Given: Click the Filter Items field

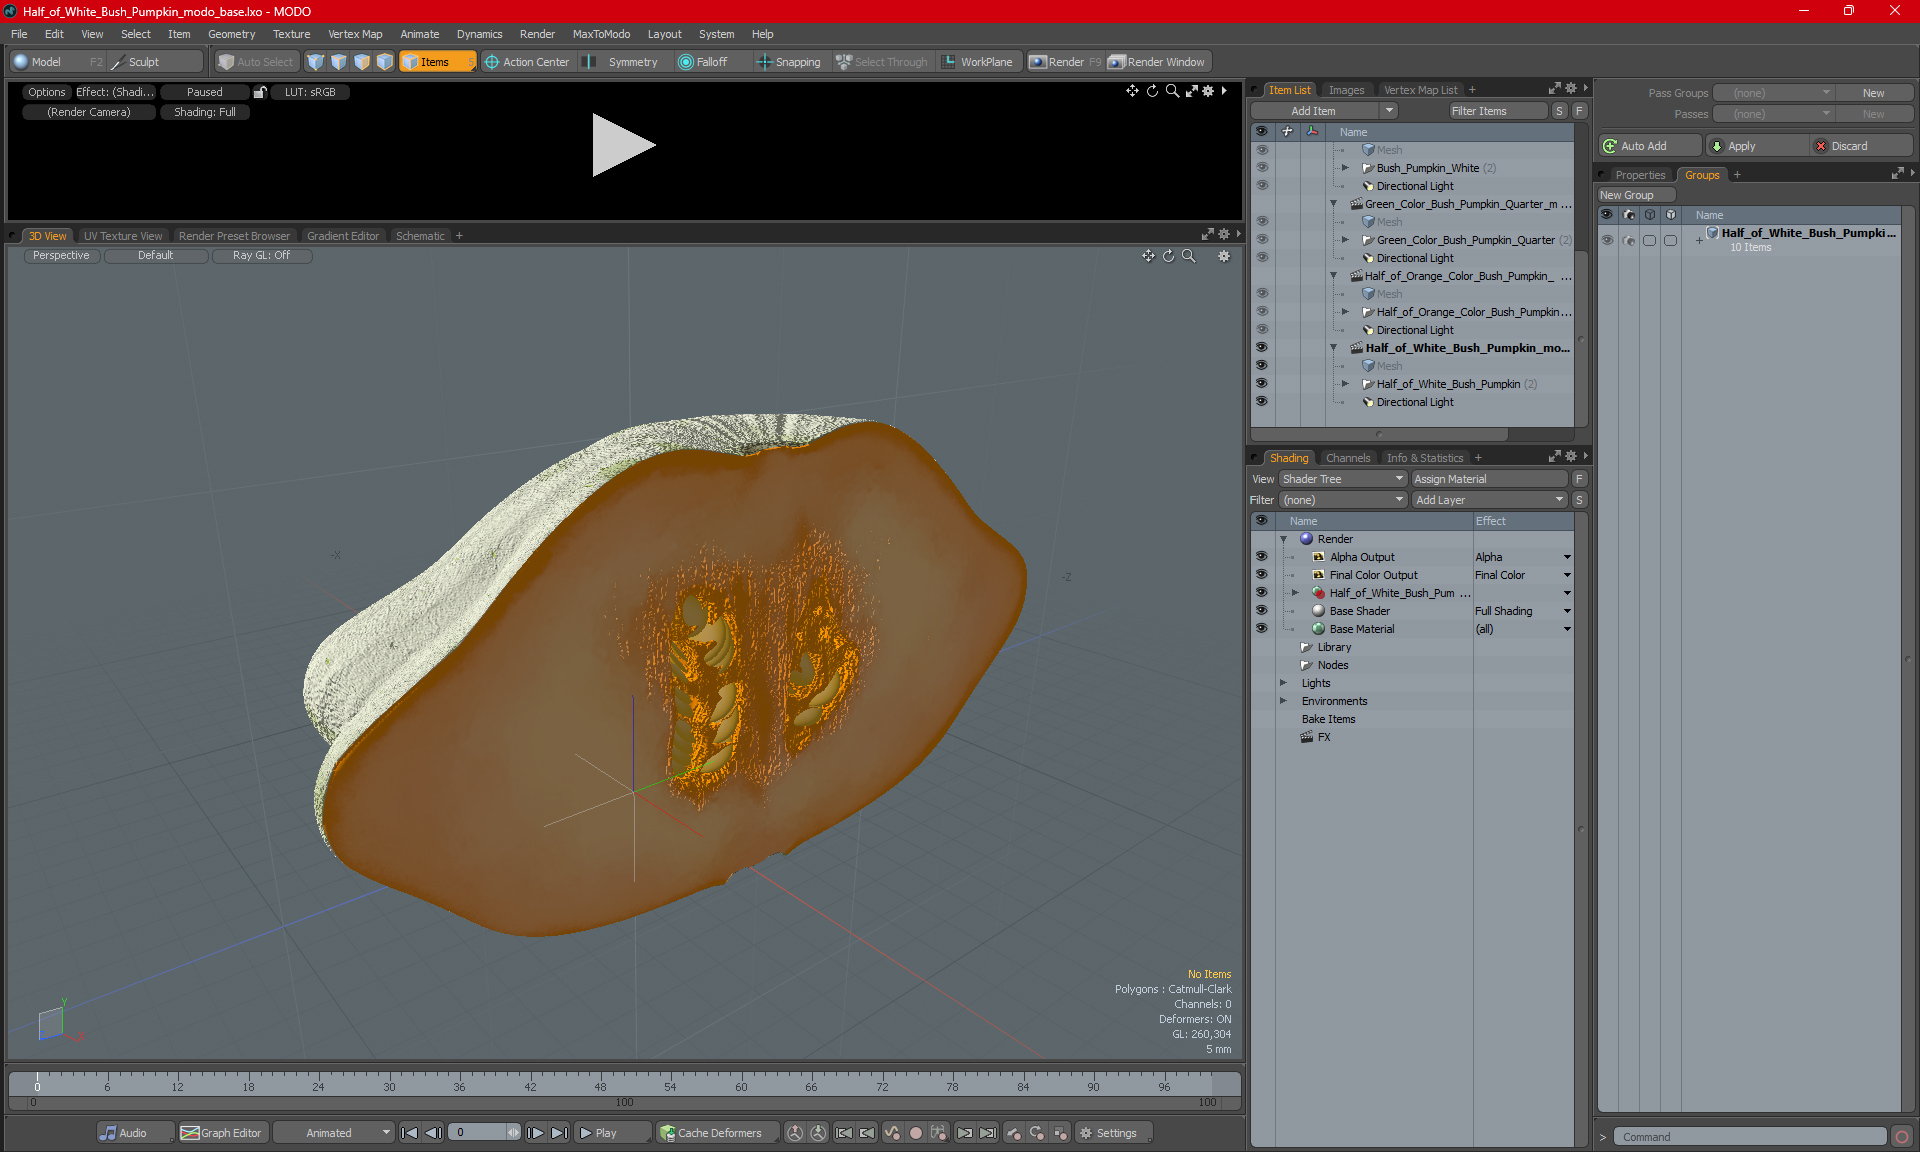Looking at the screenshot, I should 1498,111.
